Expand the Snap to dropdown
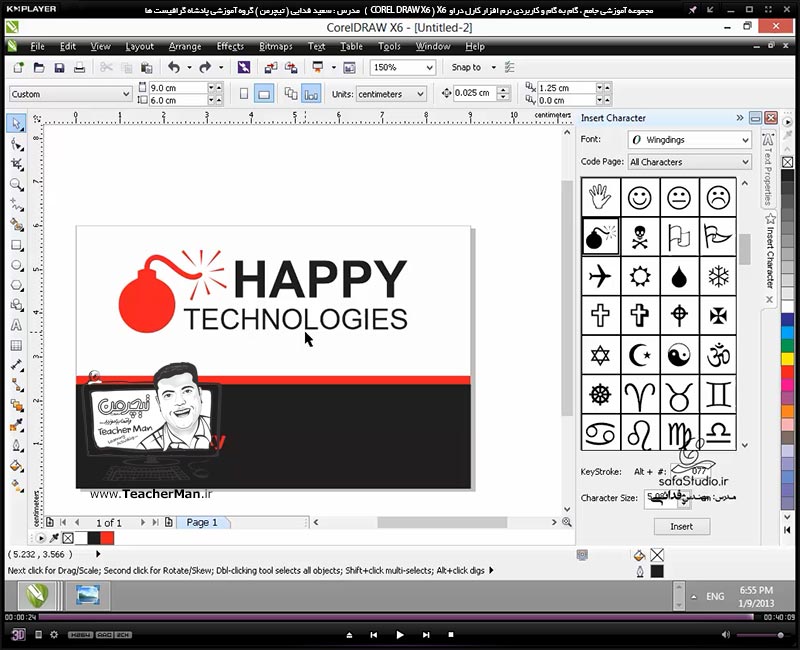The image size is (800, 650). (x=493, y=67)
